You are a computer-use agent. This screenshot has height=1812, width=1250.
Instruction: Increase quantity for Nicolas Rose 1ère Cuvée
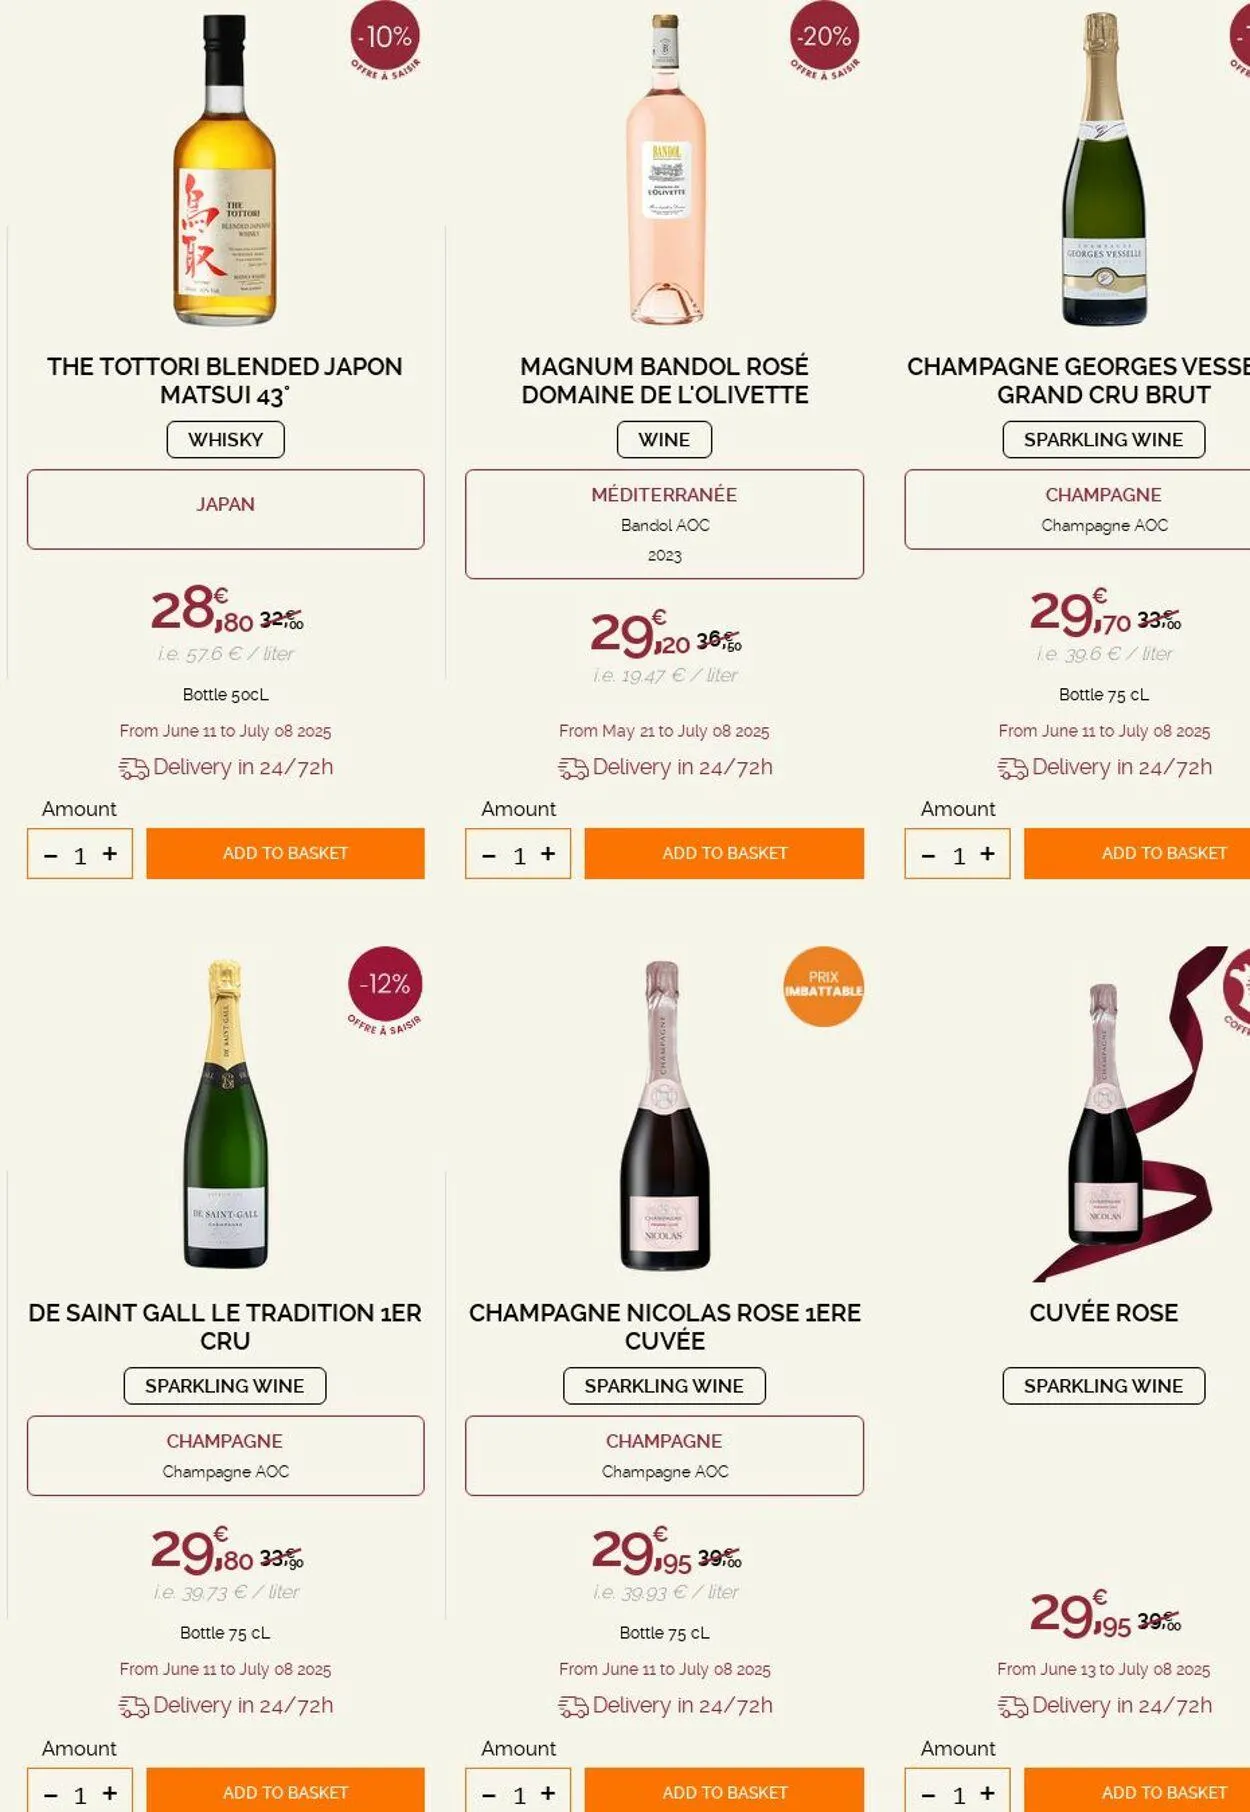[x=548, y=1793]
